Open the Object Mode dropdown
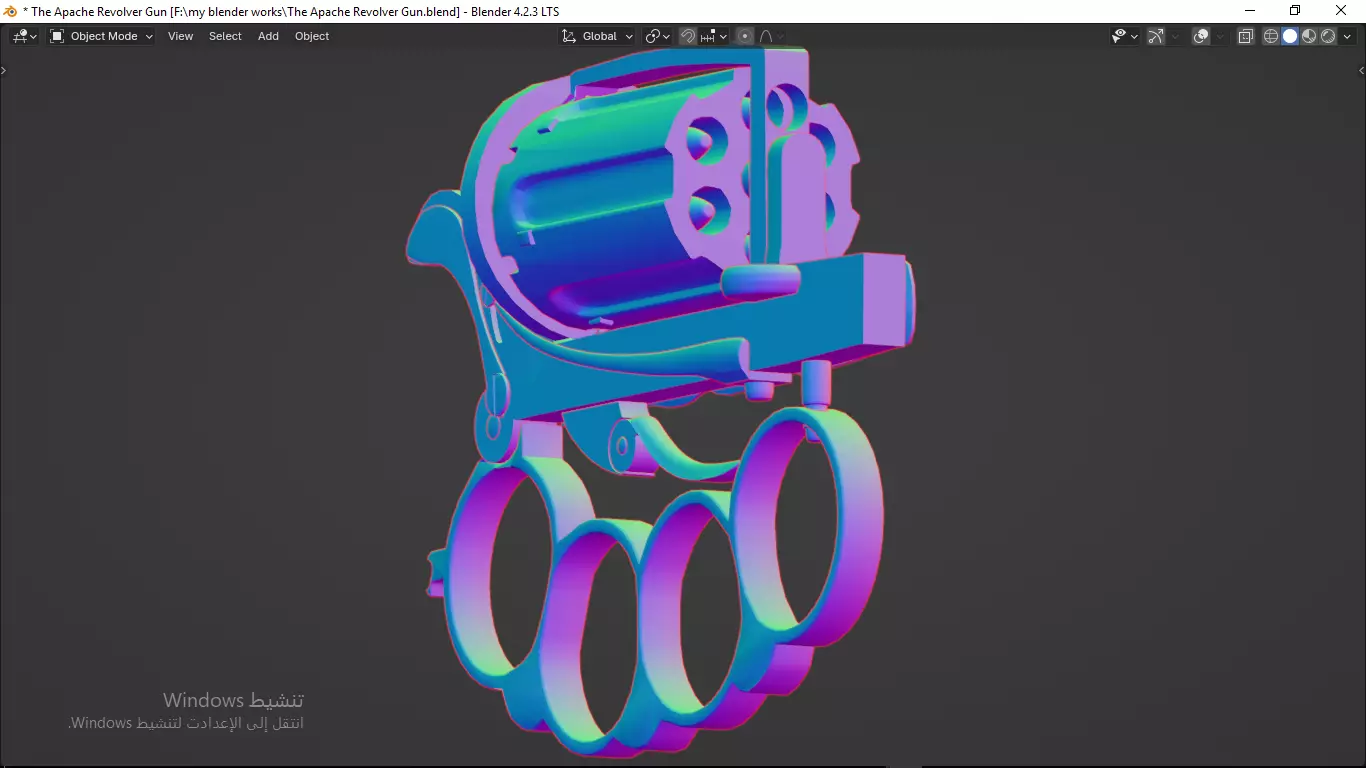1366x768 pixels. point(101,36)
